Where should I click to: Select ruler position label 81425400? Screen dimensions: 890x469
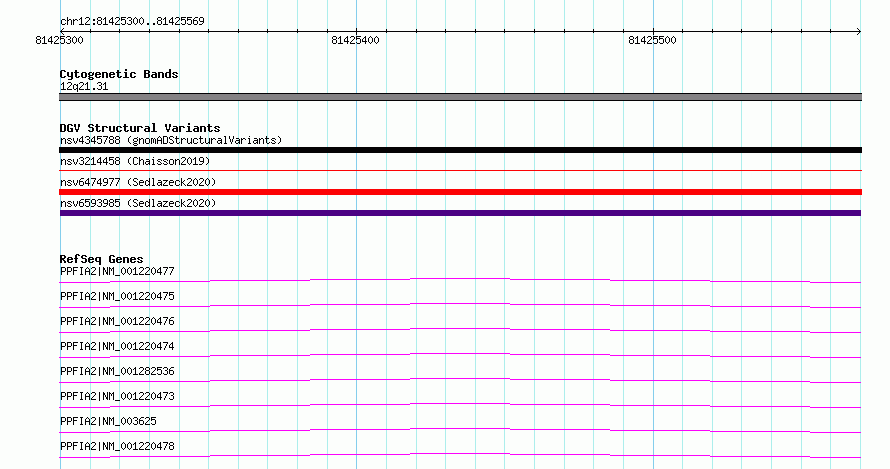coord(355,40)
